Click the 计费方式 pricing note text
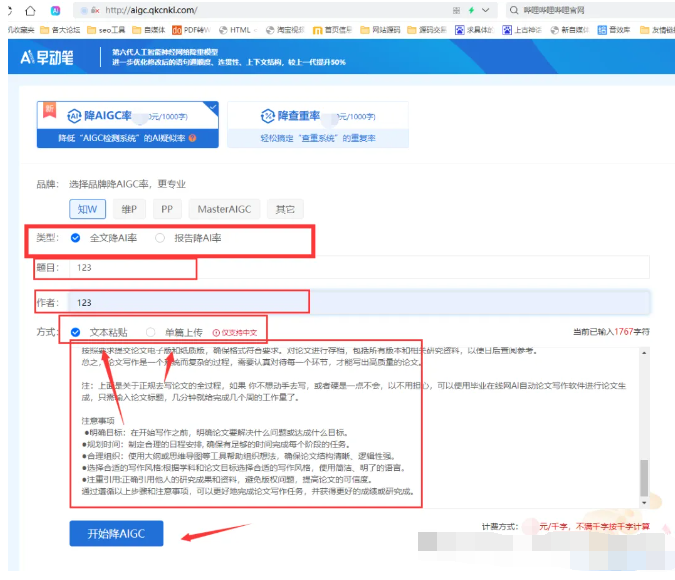 click(x=566, y=526)
